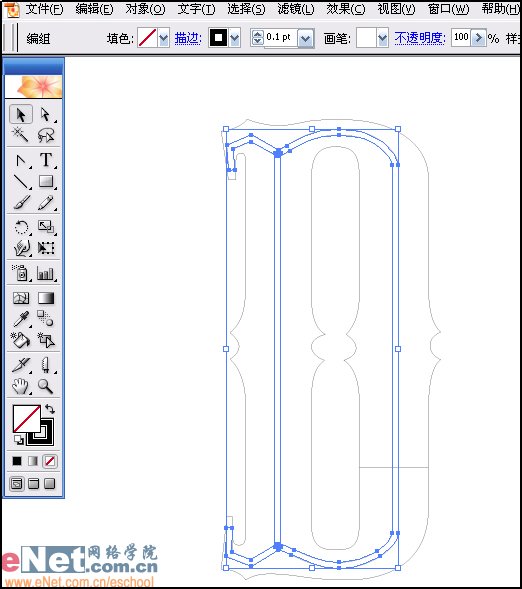Pick the Gradient tool
Screen dimensions: 522x589
click(x=46, y=298)
